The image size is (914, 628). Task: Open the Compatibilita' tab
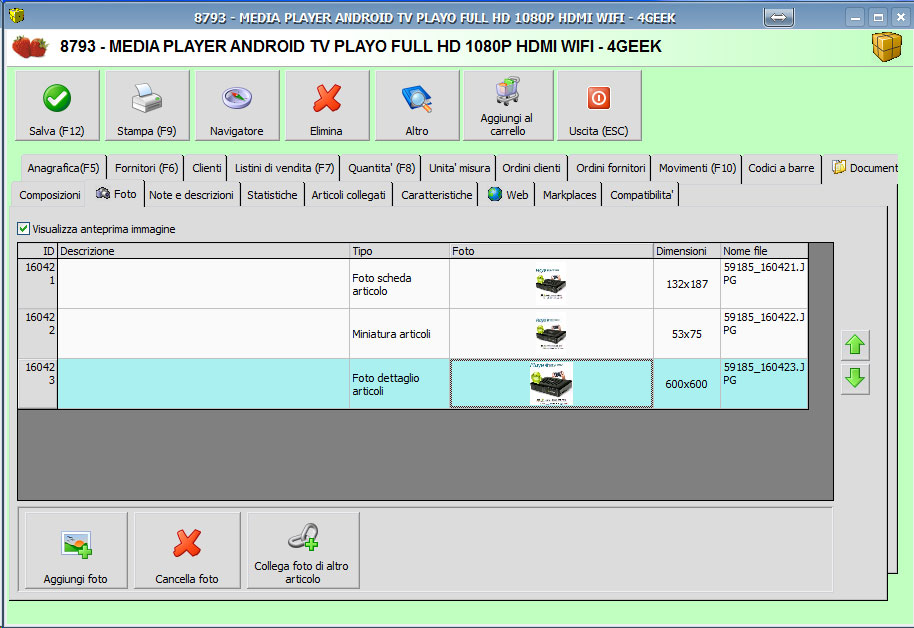click(641, 195)
